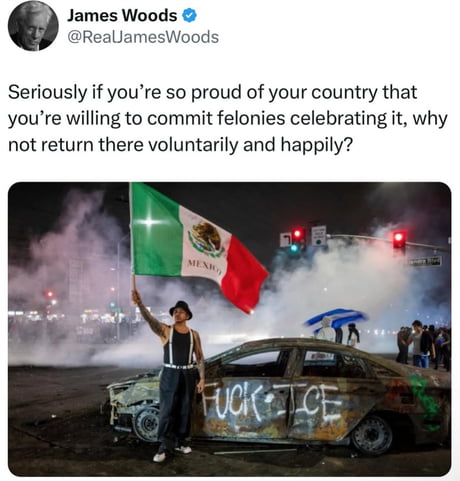460x481 pixels.
Task: Click the word "happily?" ending the tweet
Action: click(x=316, y=145)
